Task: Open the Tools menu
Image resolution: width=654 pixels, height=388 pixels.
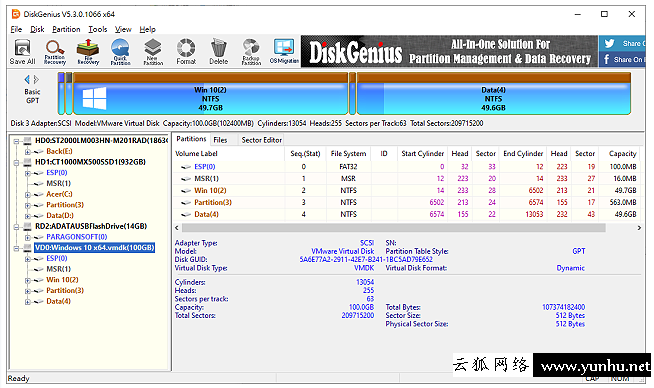Action: [98, 29]
